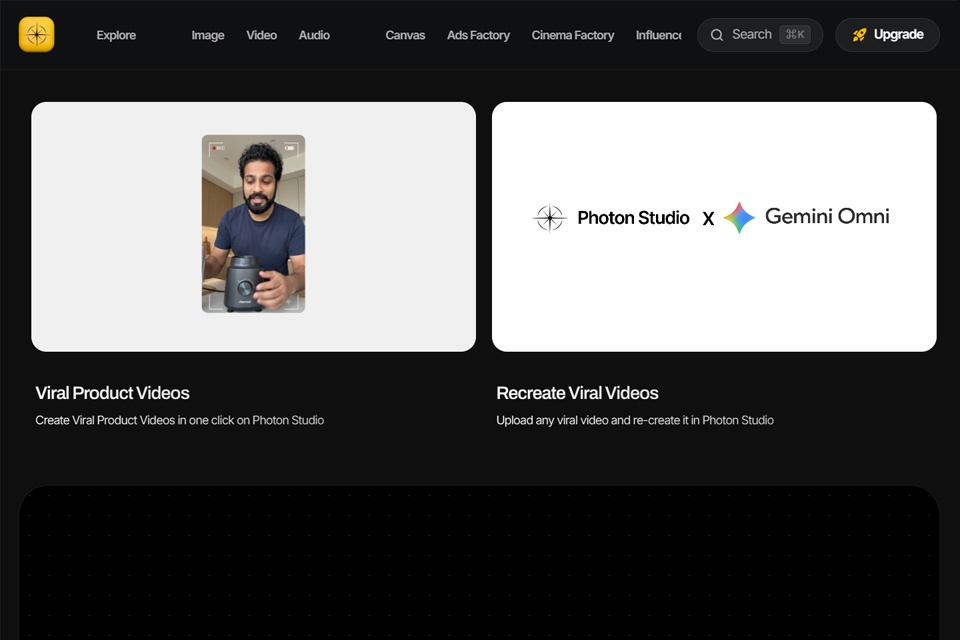The height and width of the screenshot is (640, 960).
Task: Open the Canvas menu item
Action: [x=405, y=36]
